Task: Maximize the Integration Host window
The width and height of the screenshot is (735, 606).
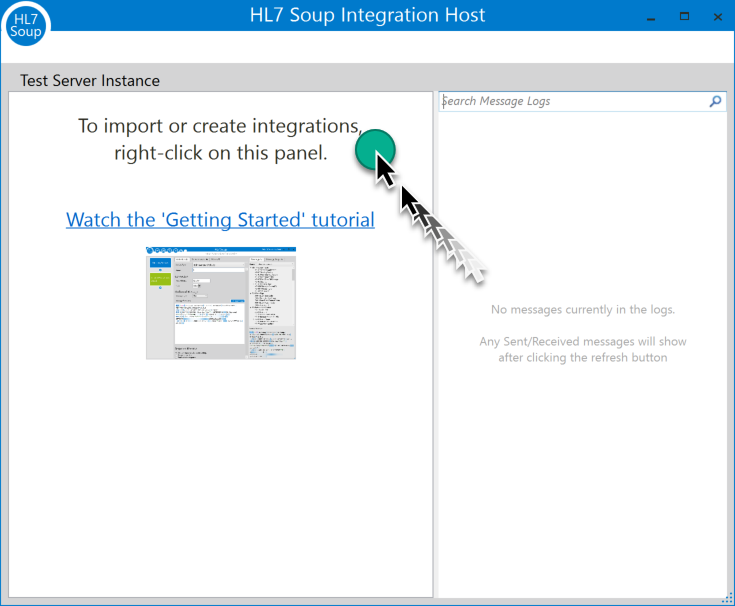Action: pyautogui.click(x=684, y=17)
